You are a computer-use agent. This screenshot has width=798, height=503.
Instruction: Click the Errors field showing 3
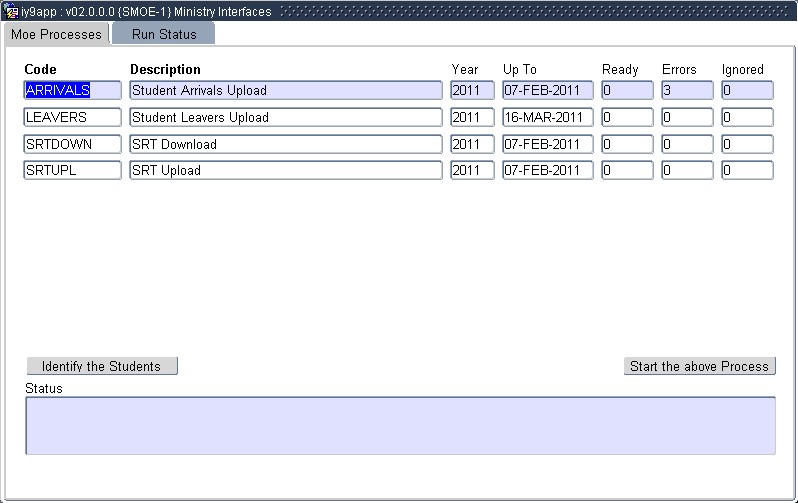[687, 90]
